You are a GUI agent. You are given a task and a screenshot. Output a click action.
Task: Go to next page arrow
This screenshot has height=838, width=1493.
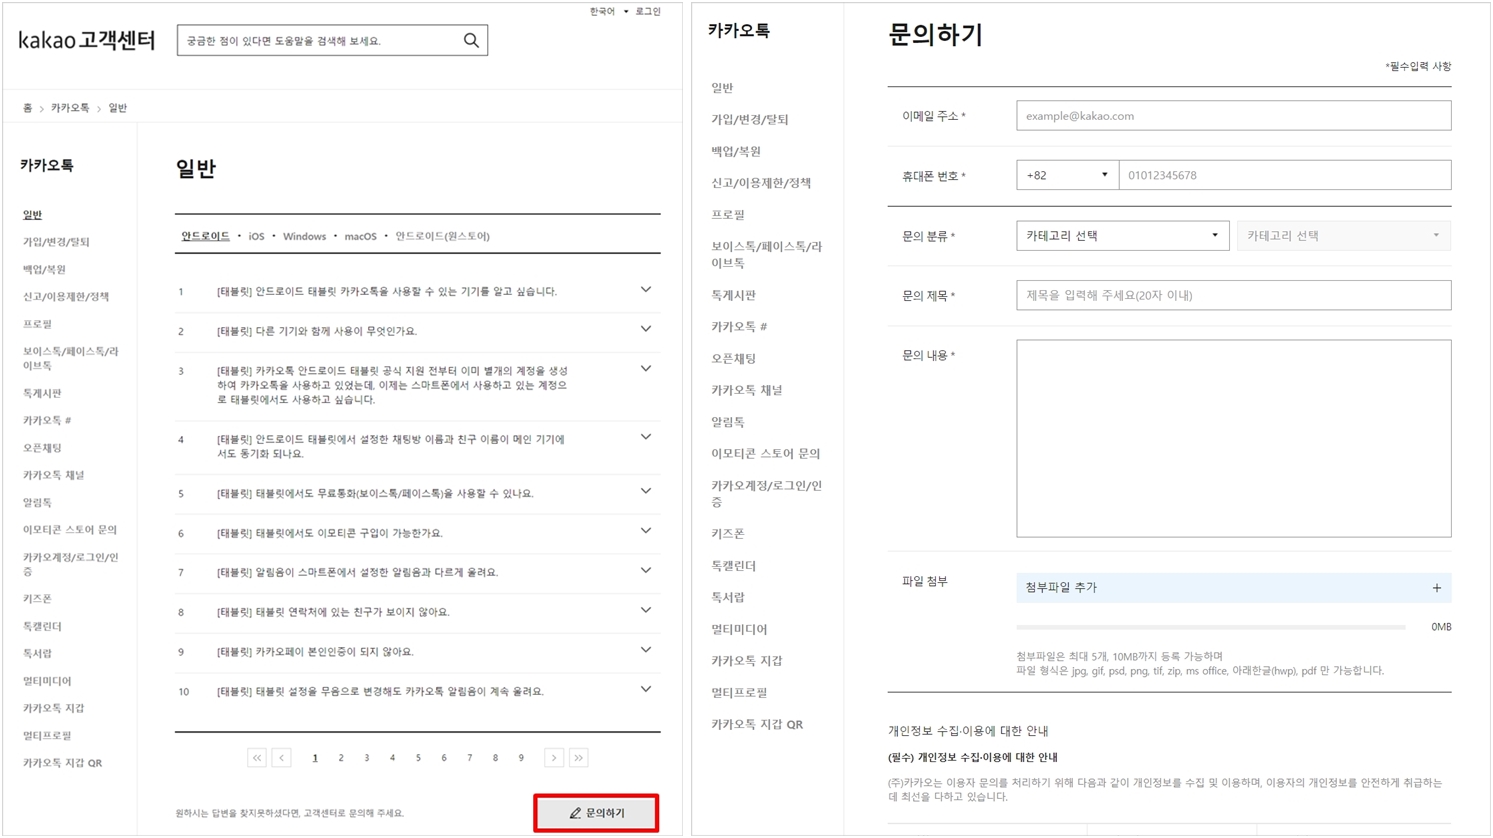coord(554,758)
